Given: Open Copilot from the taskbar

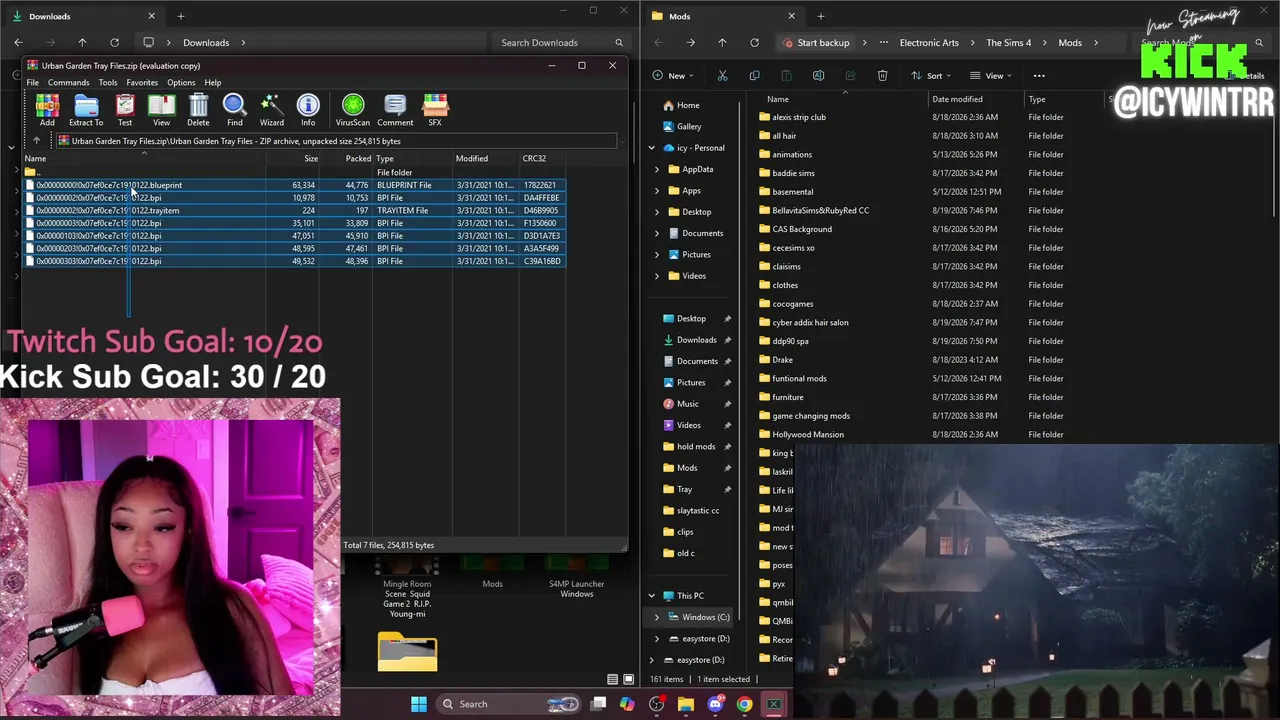Looking at the screenshot, I should 627,704.
